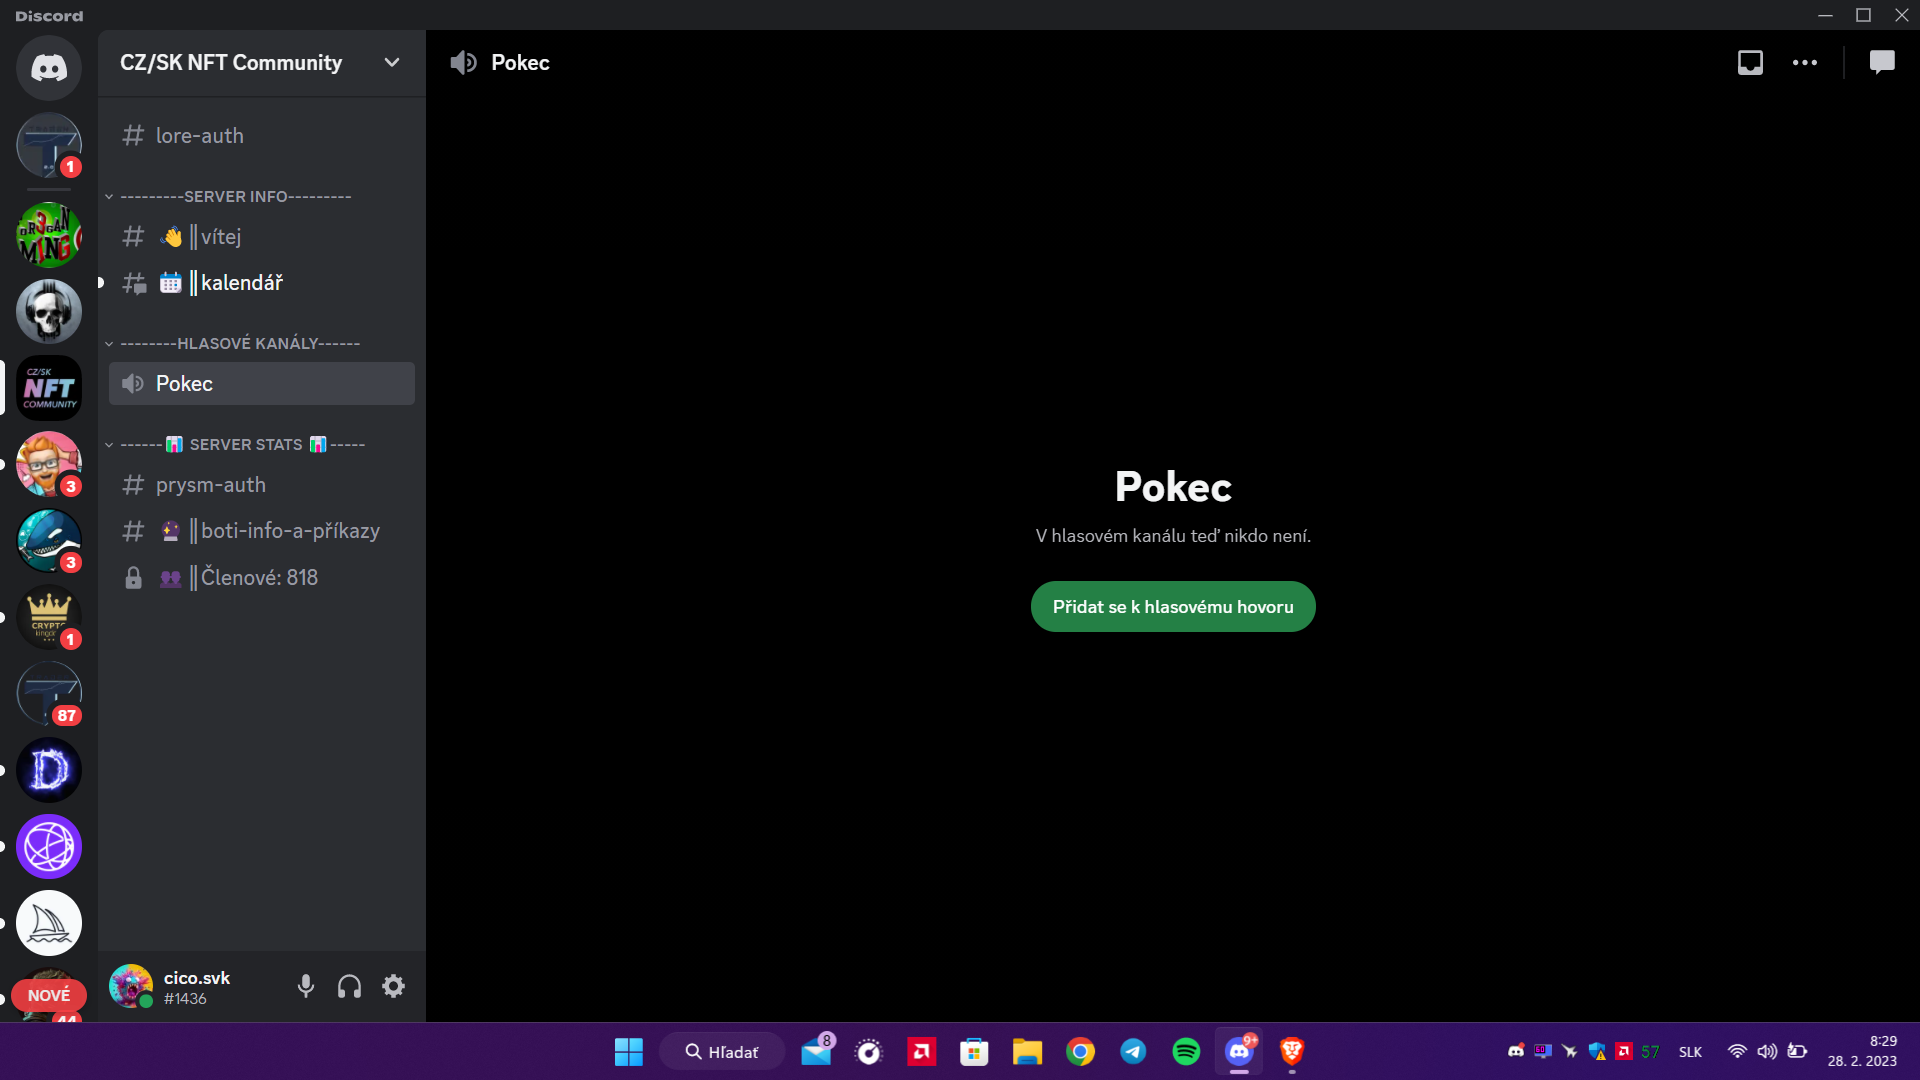
Task: Open user settings gear icon
Action: click(x=393, y=986)
